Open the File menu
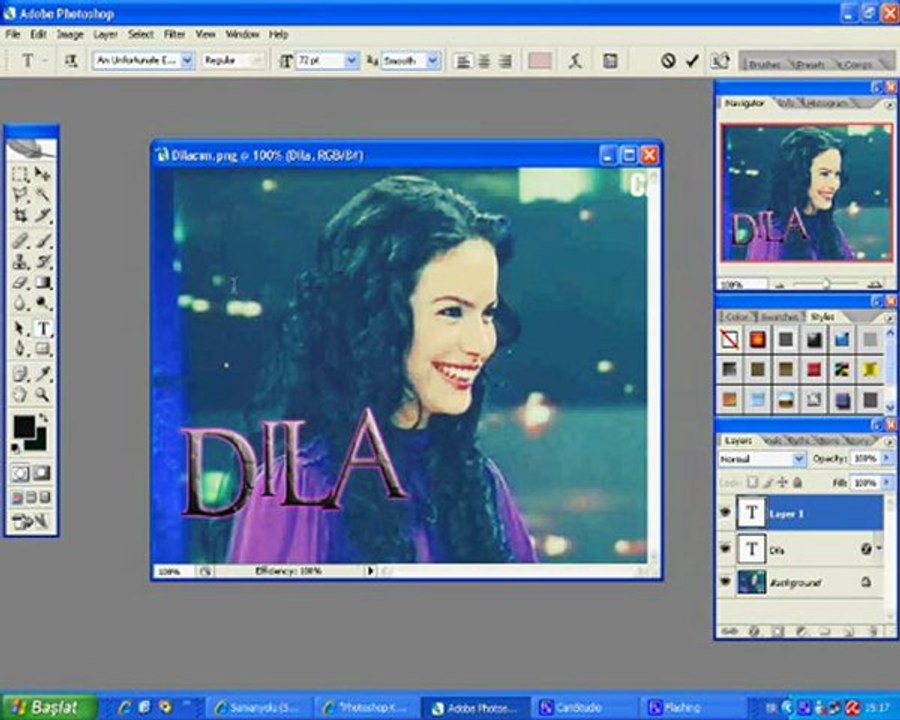Screen dimensions: 900x720 tap(13, 34)
